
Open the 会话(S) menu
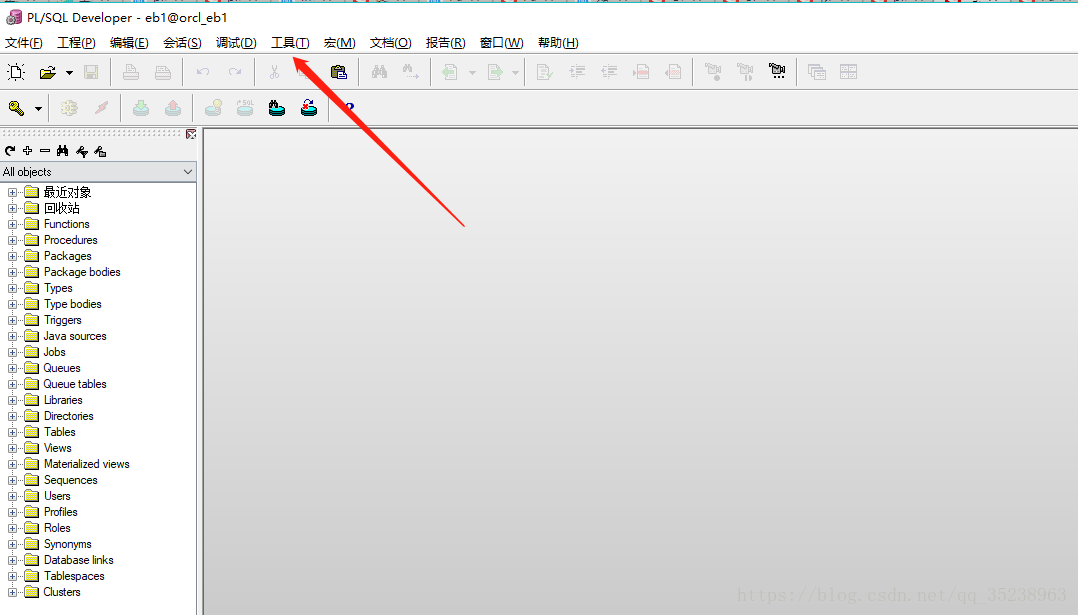pos(182,43)
